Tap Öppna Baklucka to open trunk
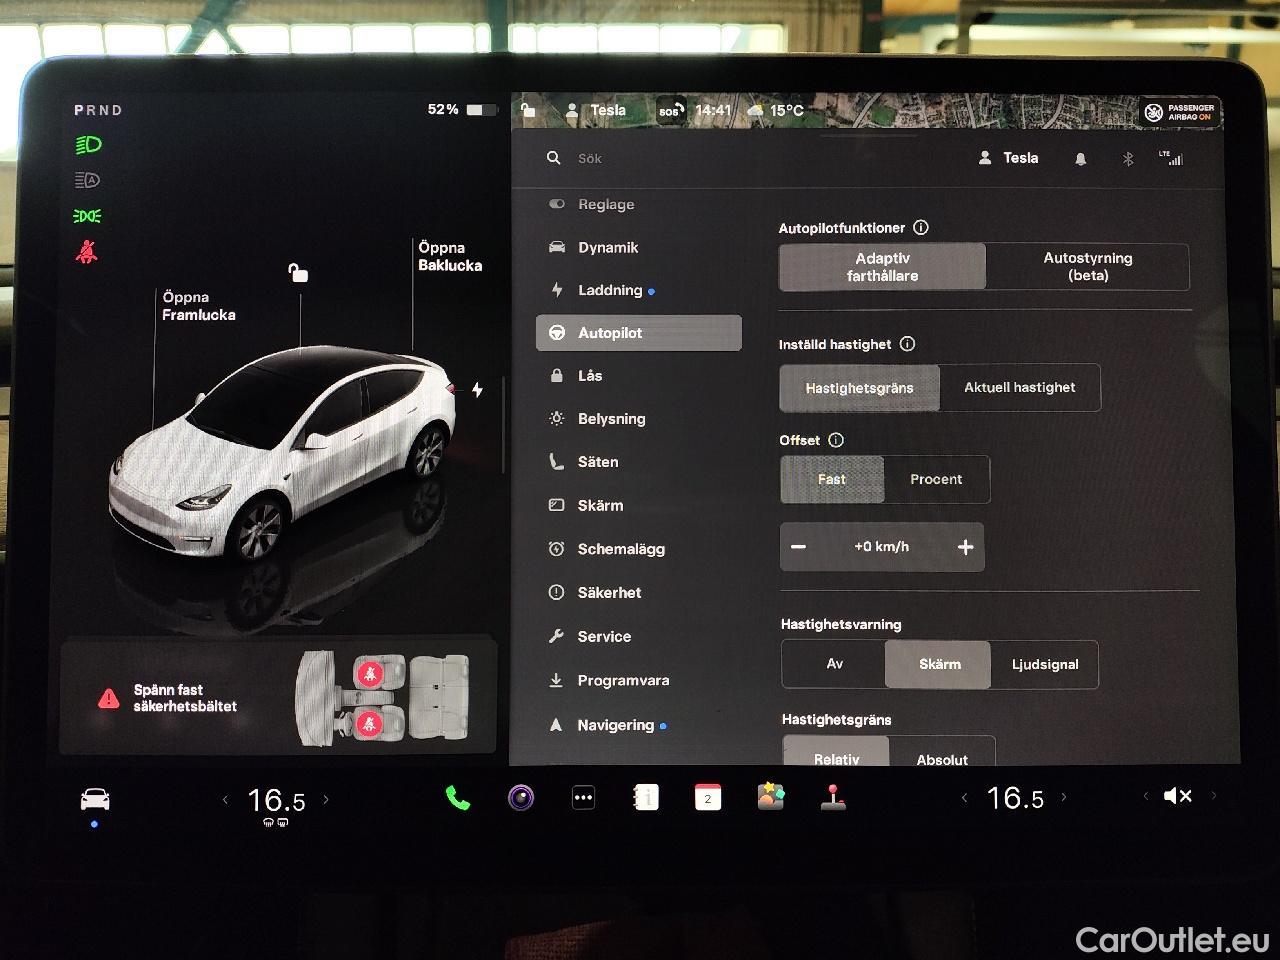Viewport: 1280px width, 960px height. [450, 257]
